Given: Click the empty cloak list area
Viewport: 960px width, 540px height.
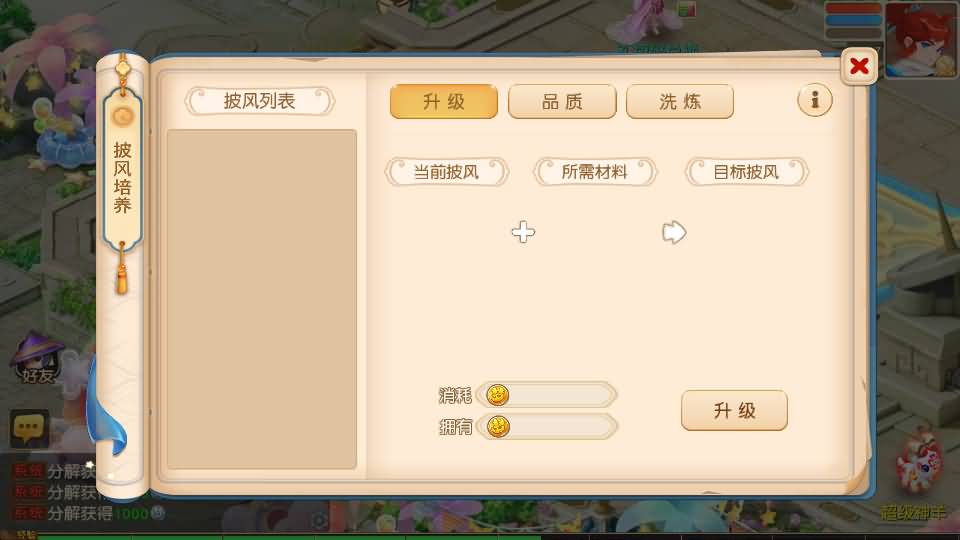Looking at the screenshot, I should tap(262, 299).
